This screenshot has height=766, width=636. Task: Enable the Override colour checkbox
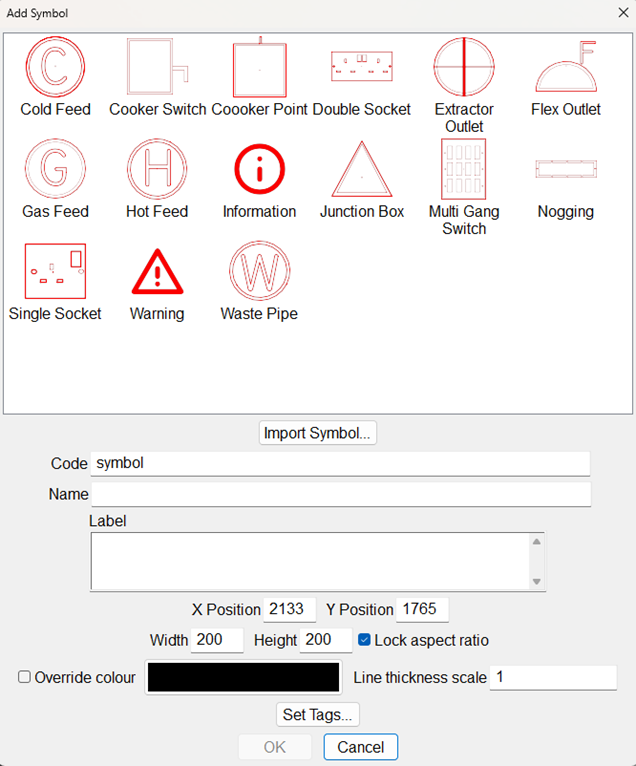(x=25, y=677)
